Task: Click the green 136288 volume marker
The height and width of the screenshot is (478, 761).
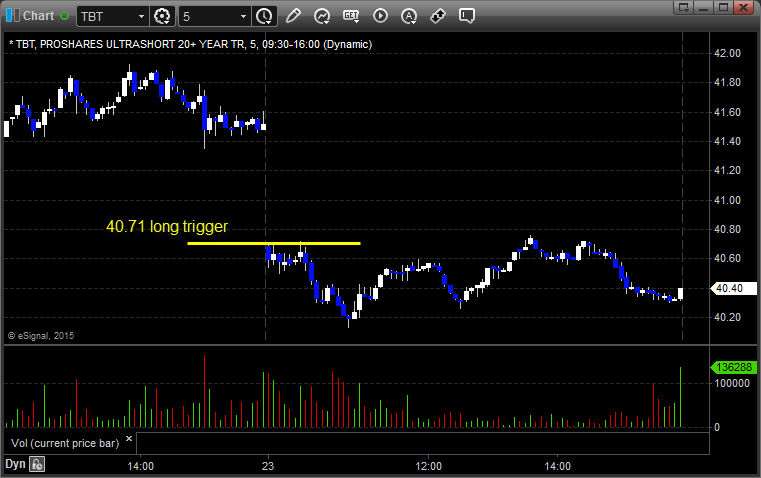Action: click(733, 367)
